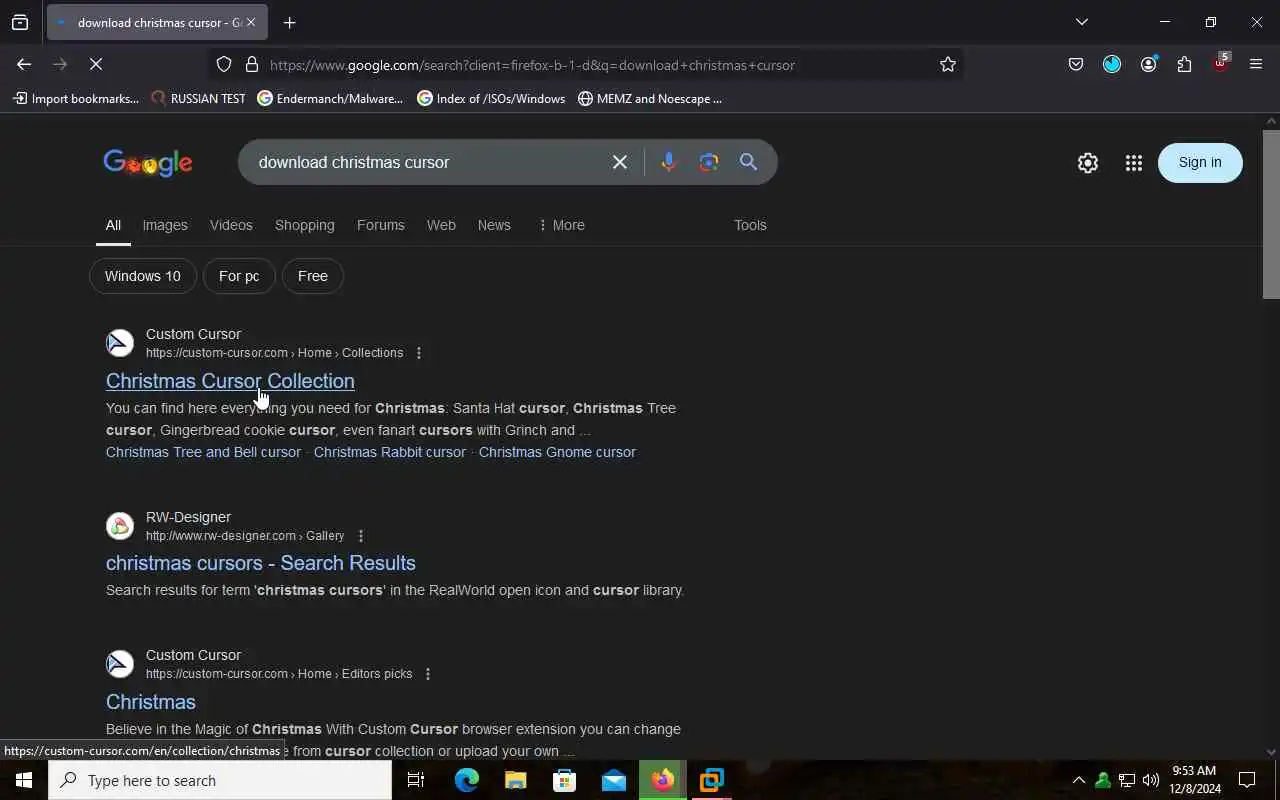1280x800 pixels.
Task: Open Google quick settings gear
Action: 1088,163
